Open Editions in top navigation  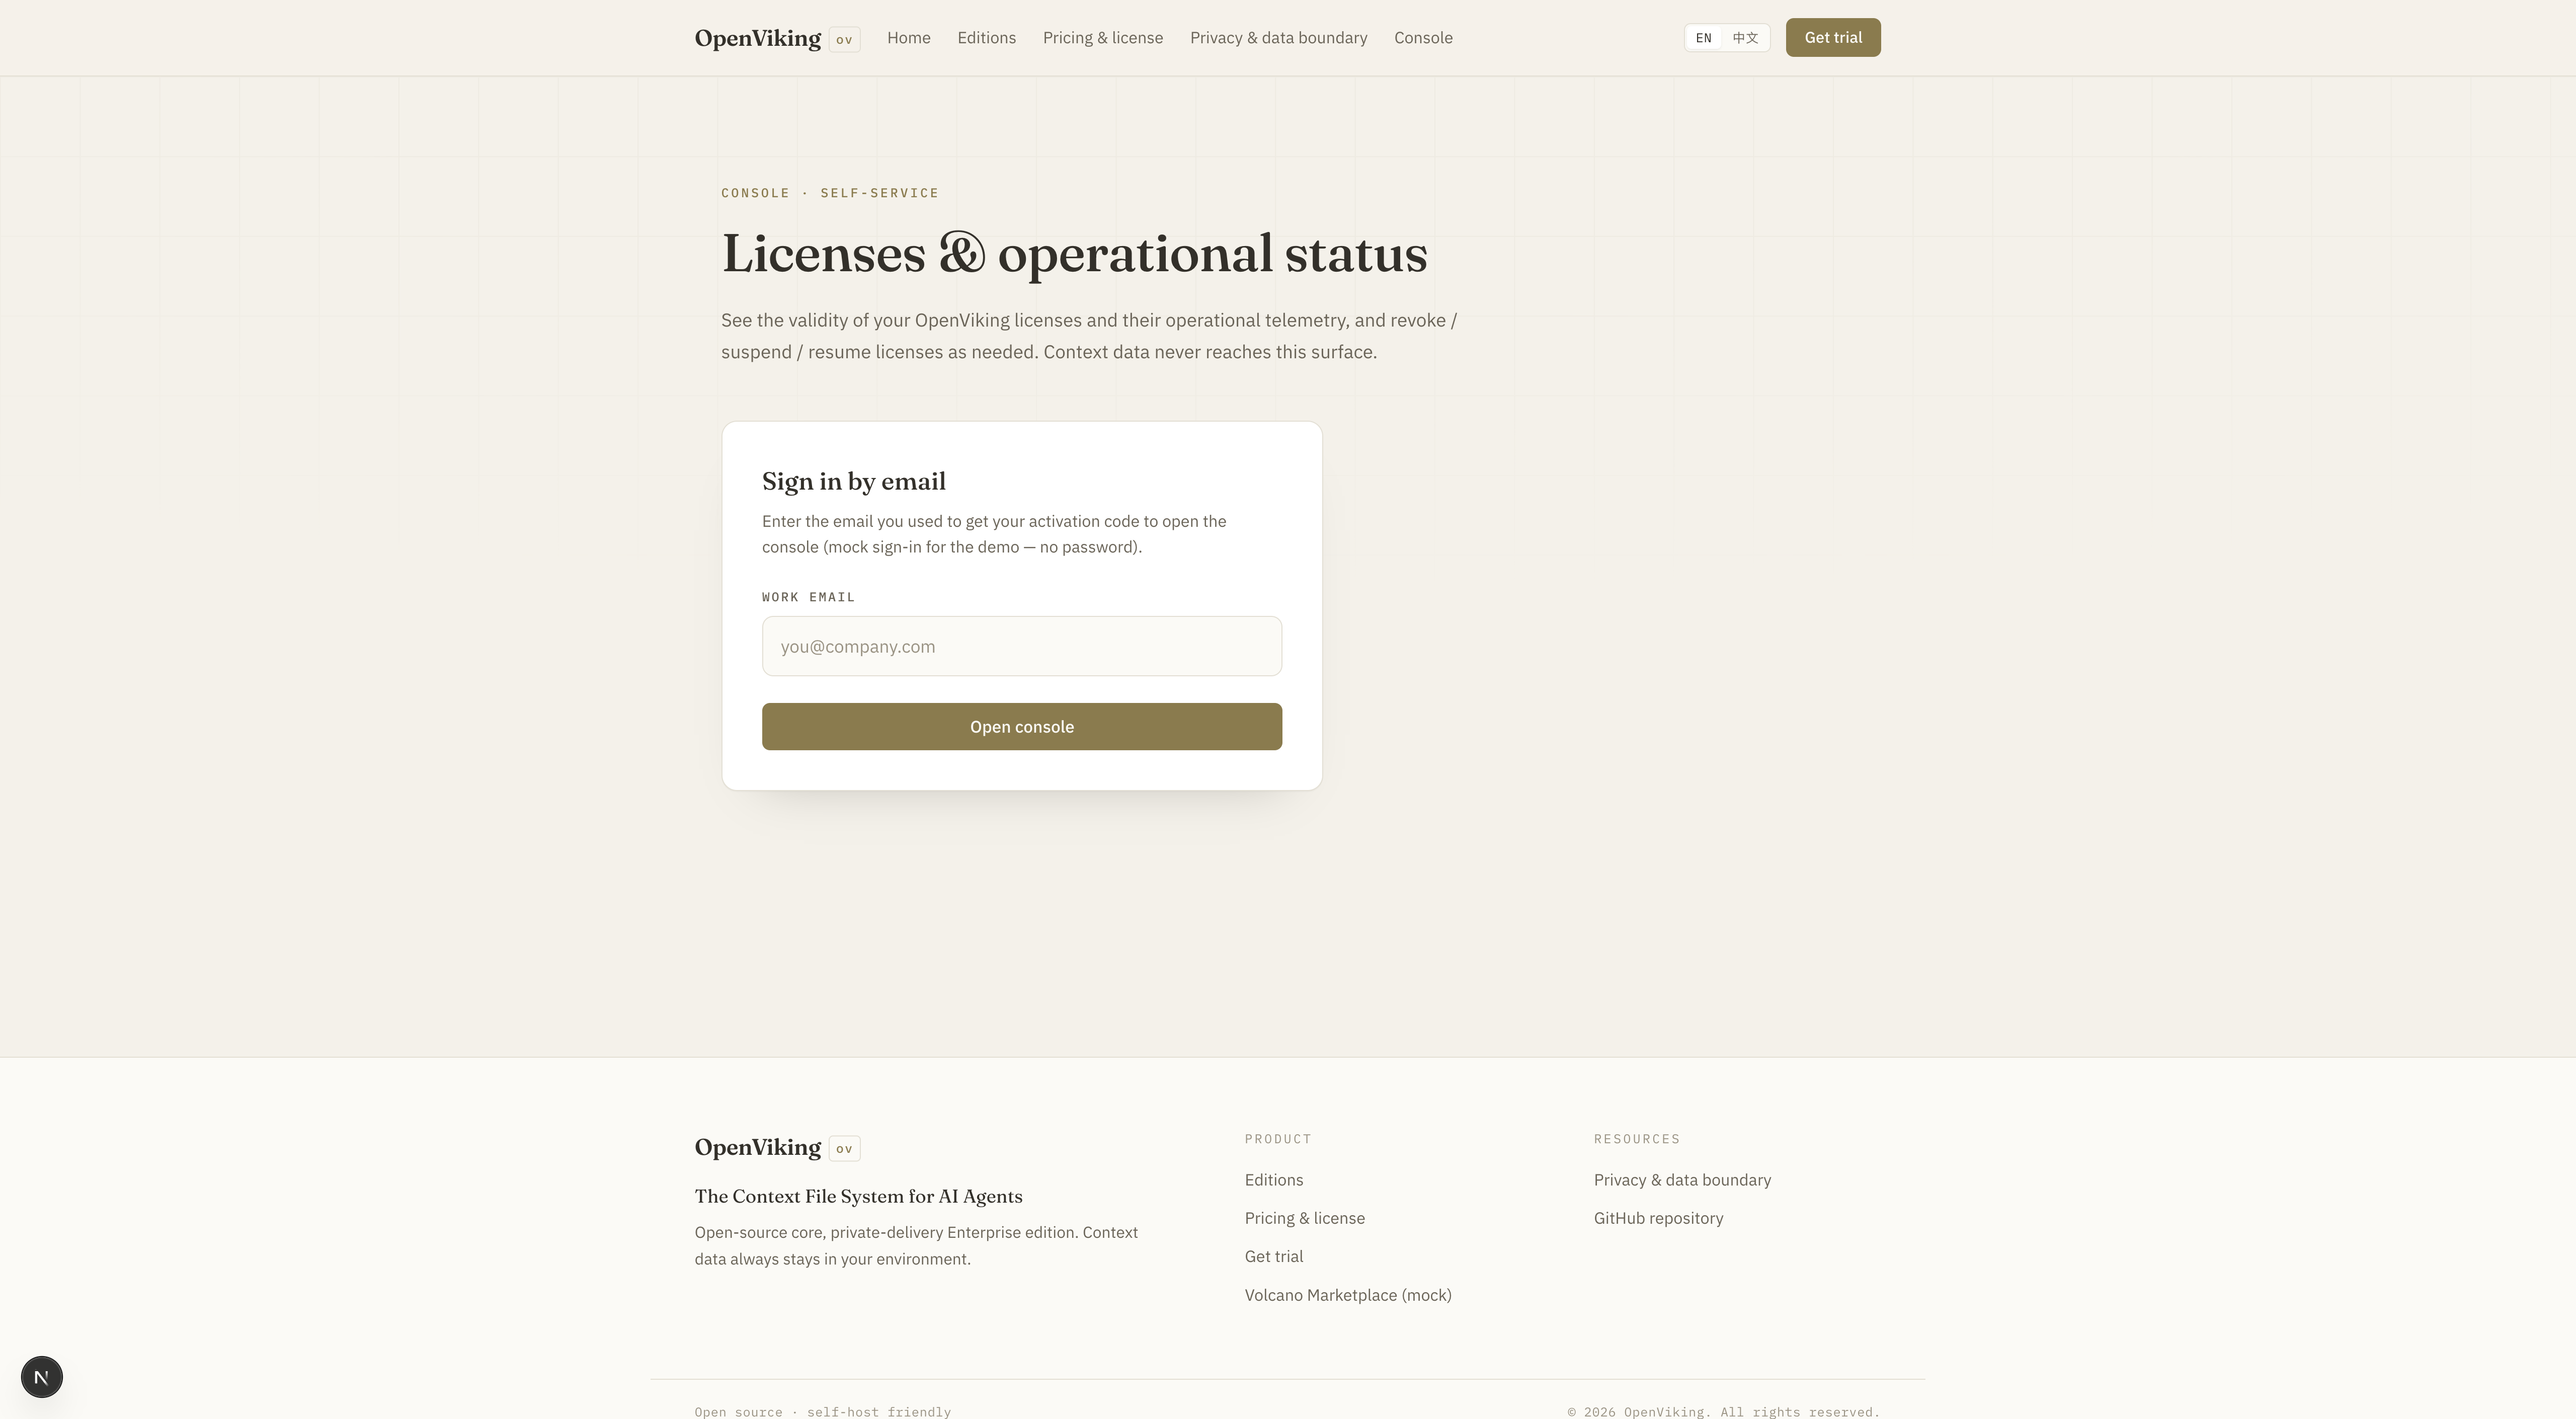pos(986,38)
